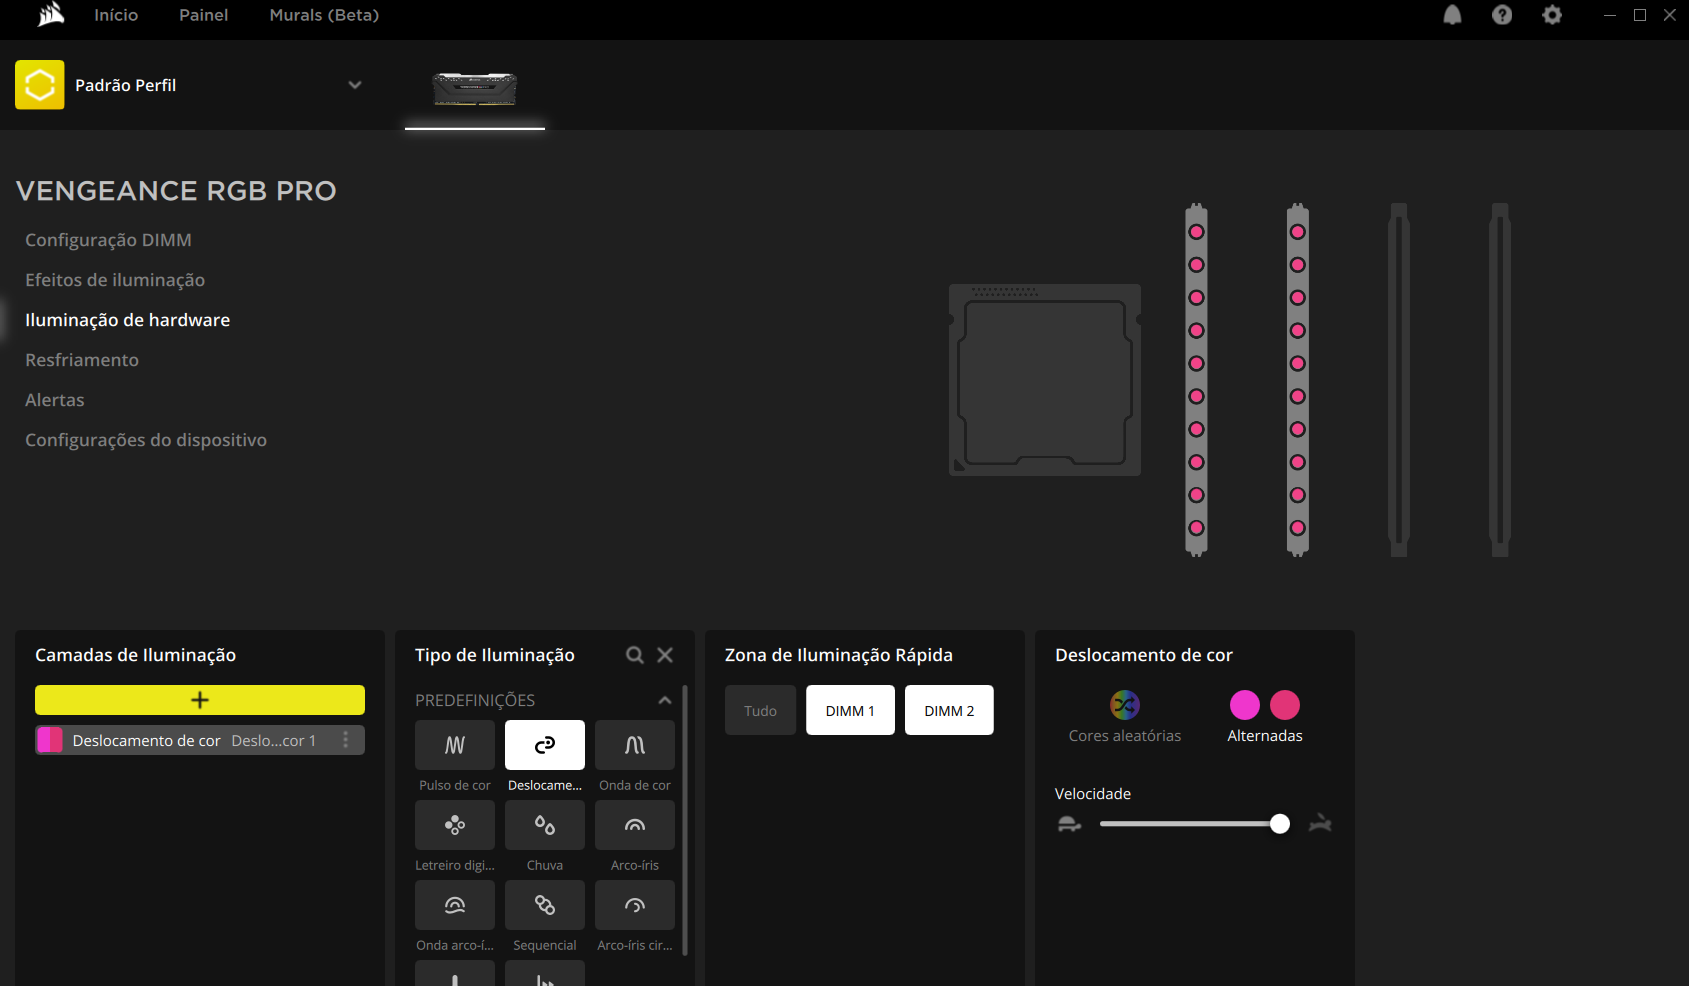Add a new lighting layer
Viewport: 1689px width, 986px height.
[x=200, y=700]
